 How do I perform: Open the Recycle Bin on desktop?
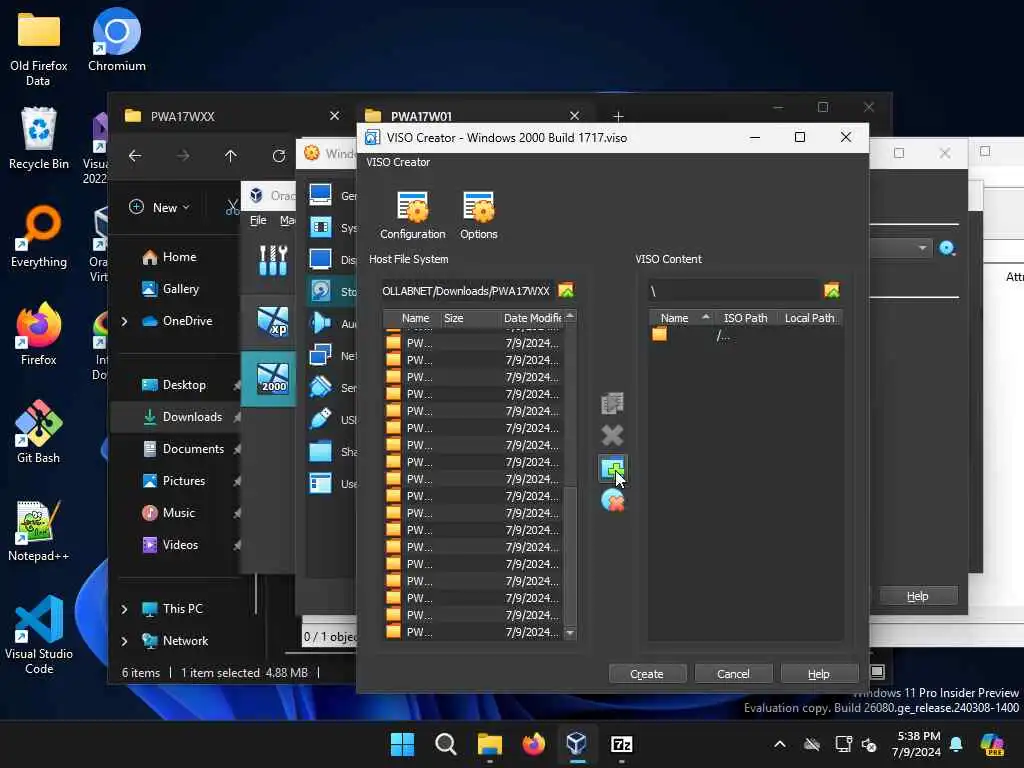(x=39, y=138)
